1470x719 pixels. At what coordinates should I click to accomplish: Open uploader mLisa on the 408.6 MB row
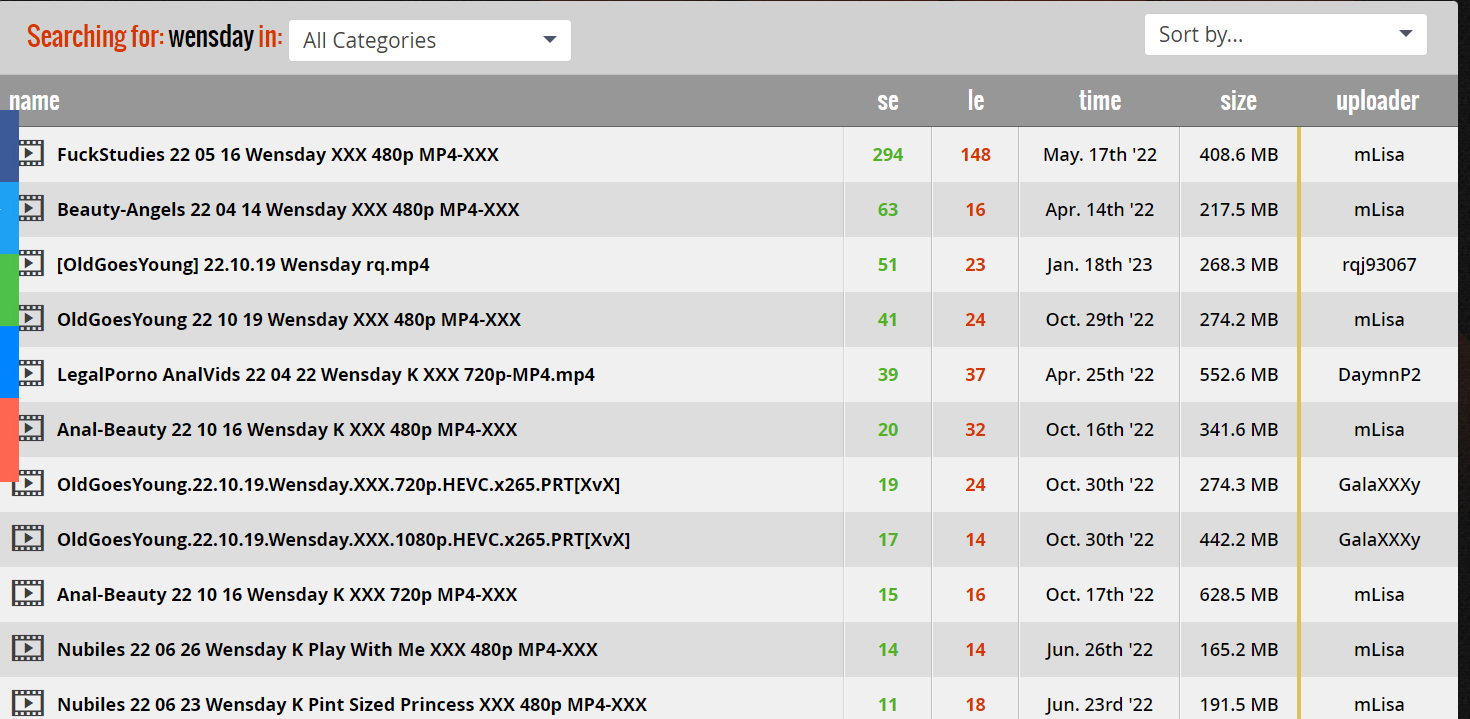1379,155
